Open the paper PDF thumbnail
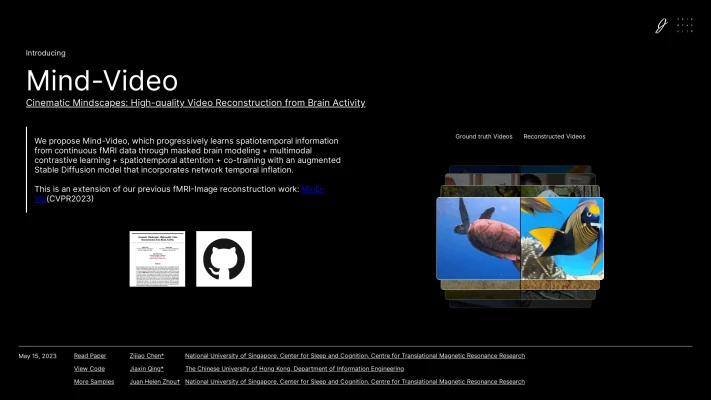 [x=157, y=259]
